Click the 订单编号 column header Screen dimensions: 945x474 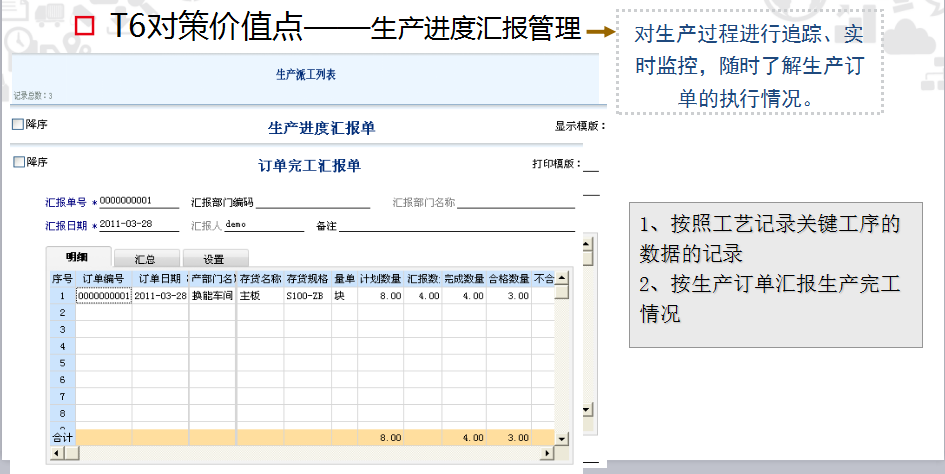coord(103,279)
